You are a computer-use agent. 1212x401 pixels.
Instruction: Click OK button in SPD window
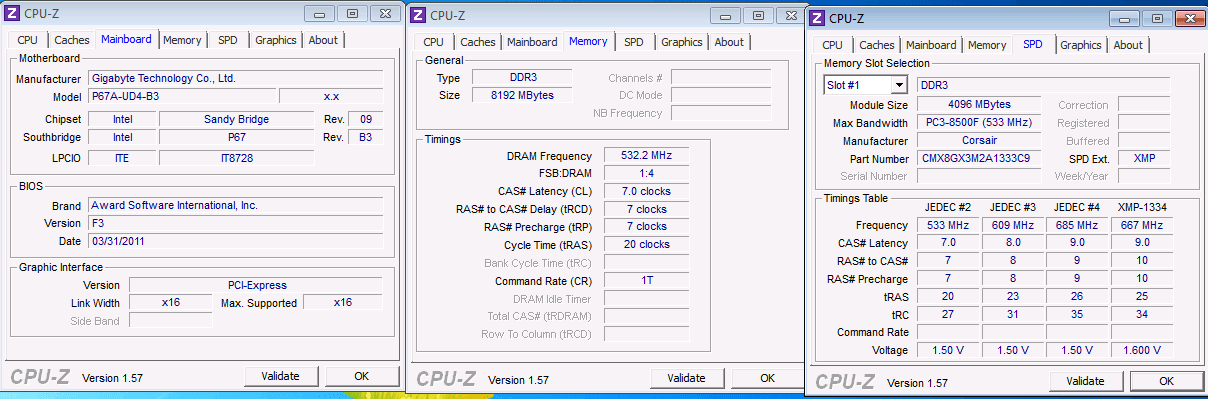click(1166, 381)
